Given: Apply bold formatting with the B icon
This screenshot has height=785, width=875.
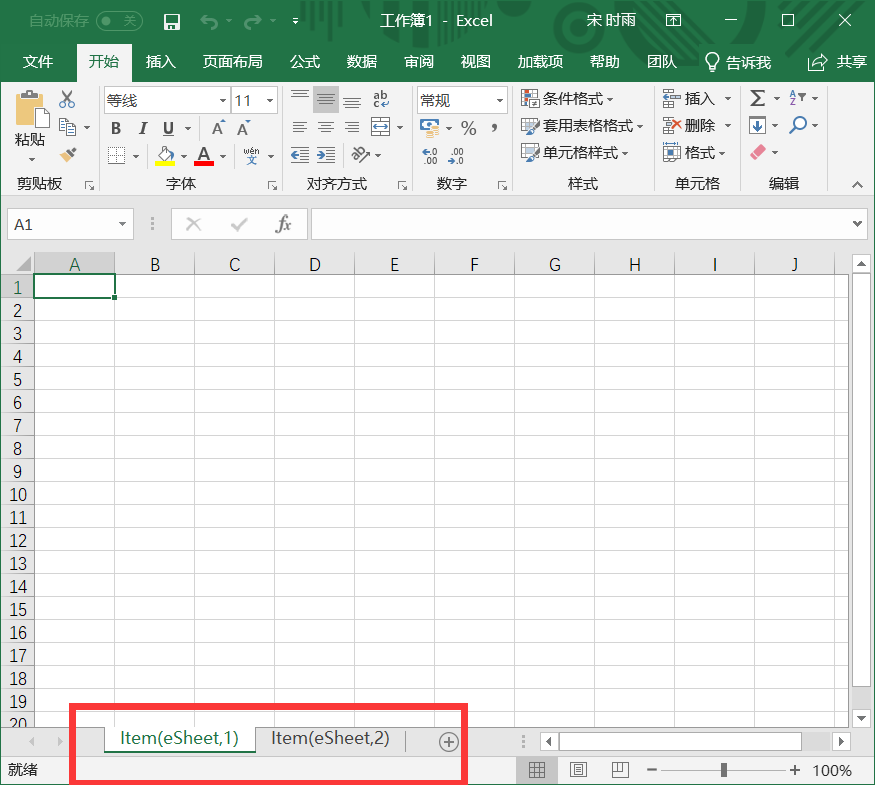Looking at the screenshot, I should 116,128.
